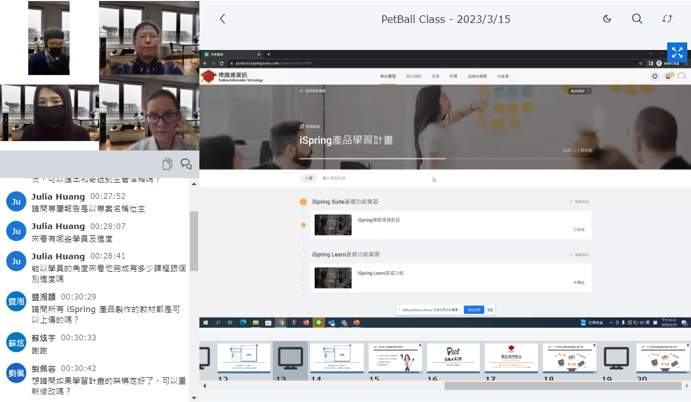Screen dimensions: 691x402
Task: Open search with magnifier icon
Action: [637, 19]
